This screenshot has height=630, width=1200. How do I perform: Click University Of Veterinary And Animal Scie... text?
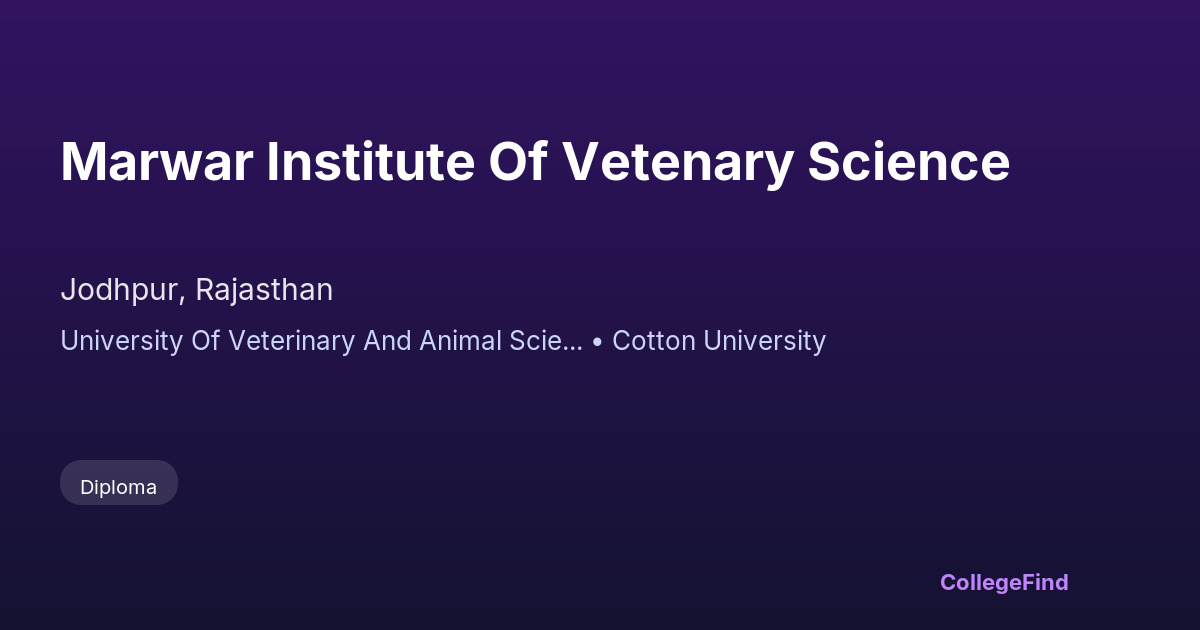tap(321, 341)
